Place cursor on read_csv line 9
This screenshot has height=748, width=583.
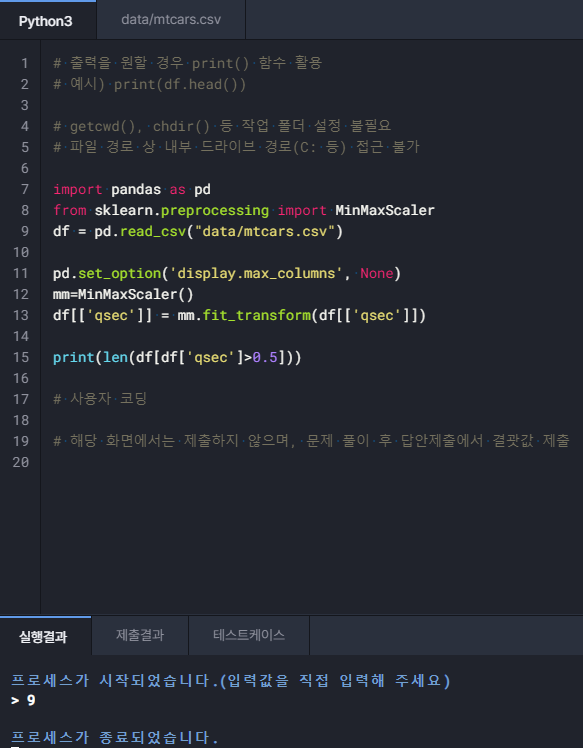(198, 231)
